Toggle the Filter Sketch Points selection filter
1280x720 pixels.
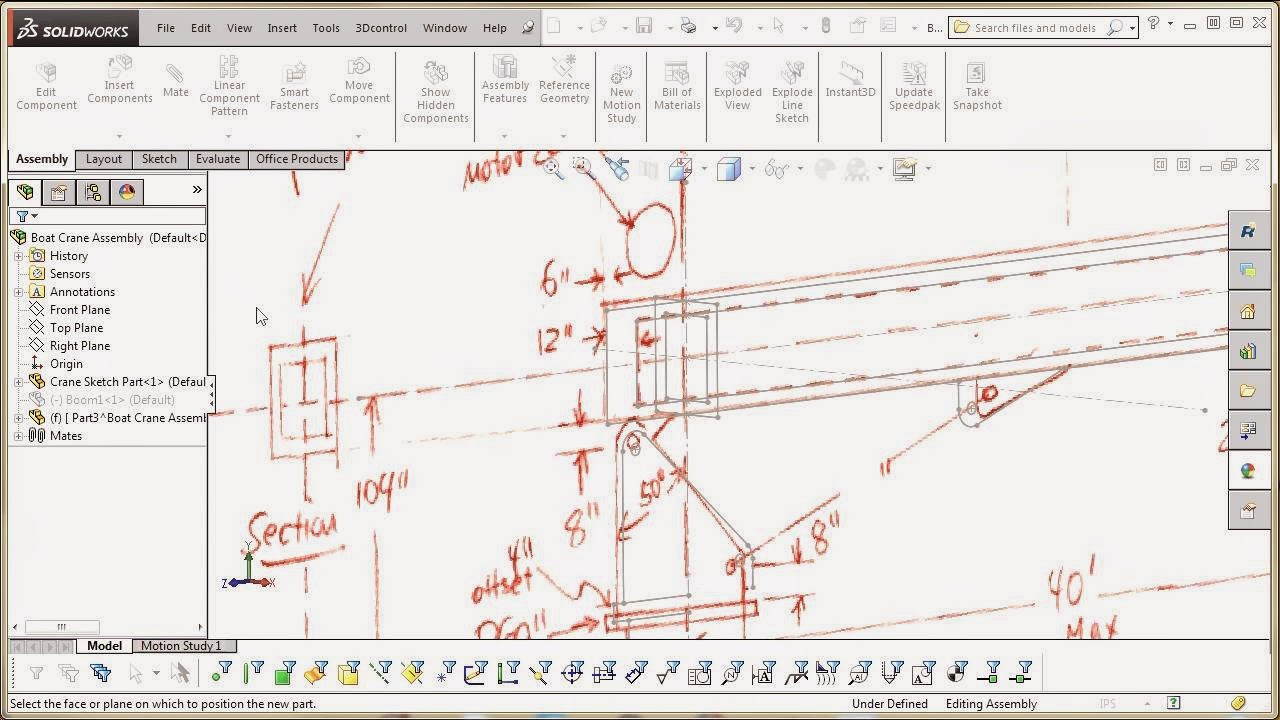coord(444,673)
